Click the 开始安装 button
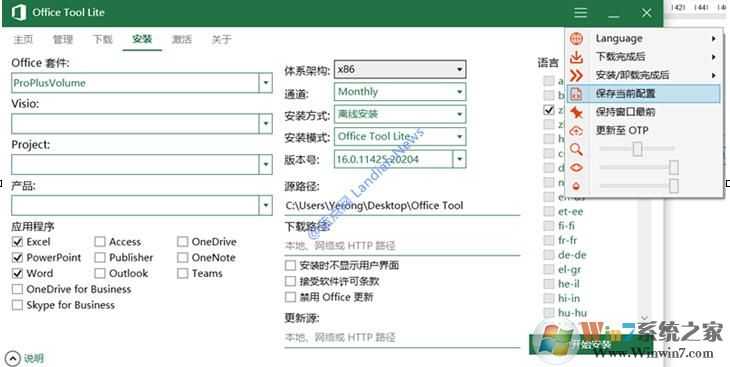 (591, 345)
